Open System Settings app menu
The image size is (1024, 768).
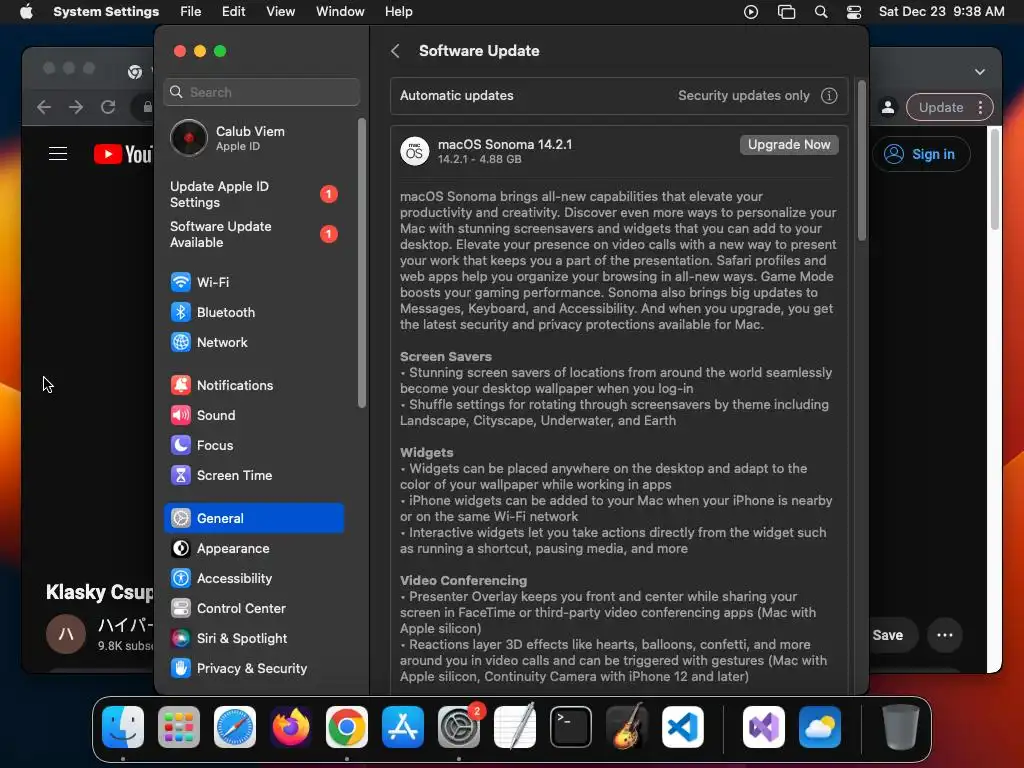(106, 12)
